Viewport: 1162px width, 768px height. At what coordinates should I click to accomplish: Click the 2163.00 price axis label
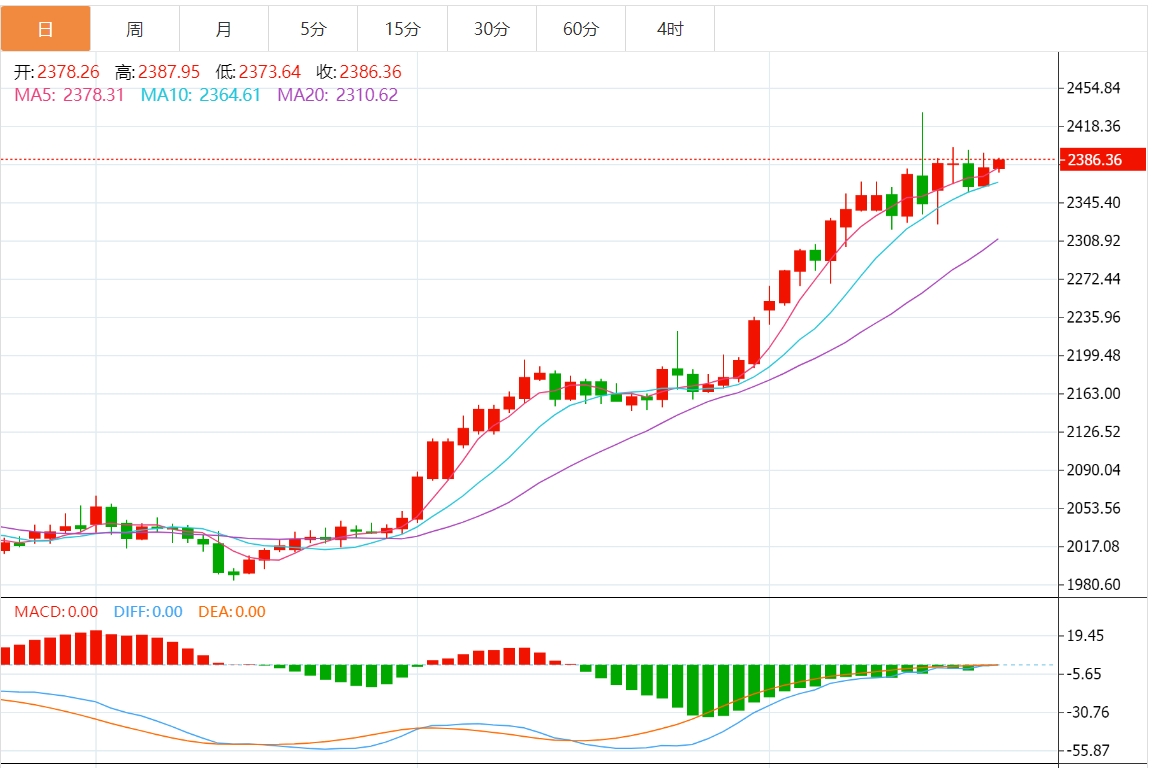1093,394
